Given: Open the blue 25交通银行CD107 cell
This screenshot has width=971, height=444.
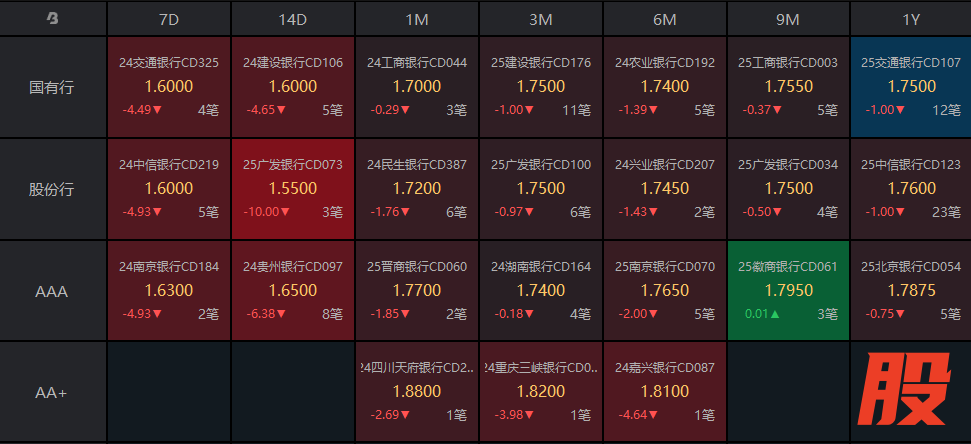Looking at the screenshot, I should point(910,87).
